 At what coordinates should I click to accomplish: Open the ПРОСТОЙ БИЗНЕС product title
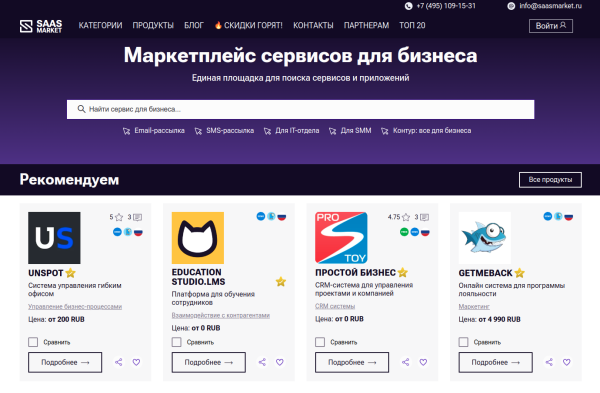point(355,272)
